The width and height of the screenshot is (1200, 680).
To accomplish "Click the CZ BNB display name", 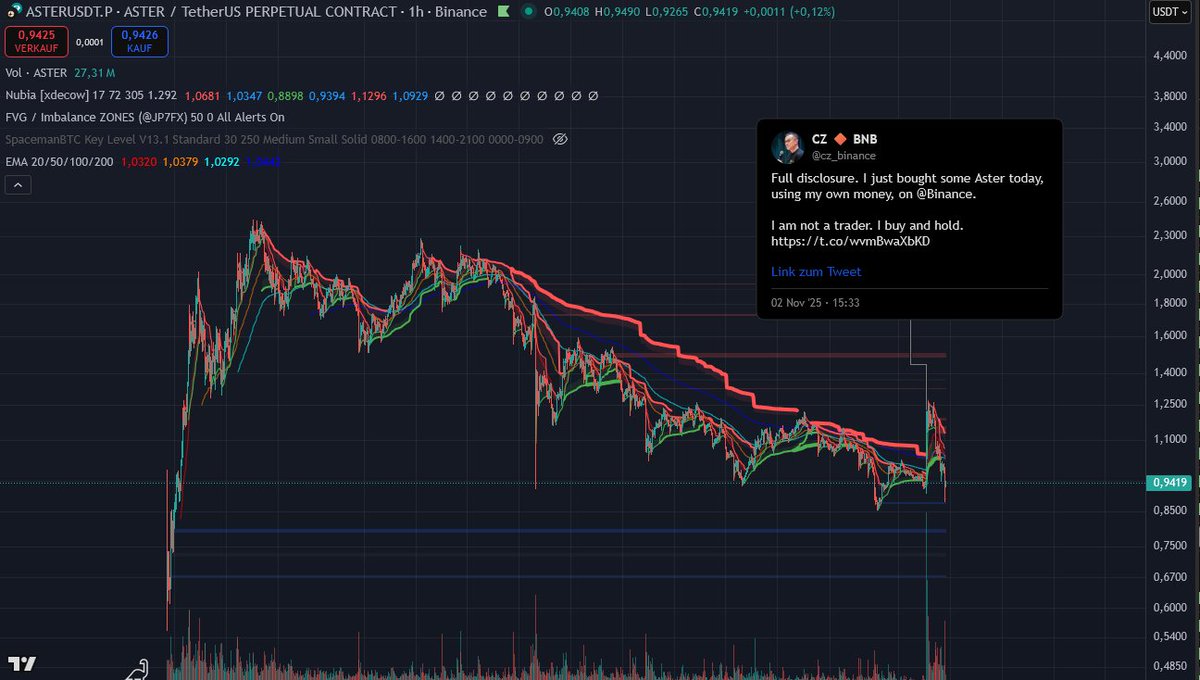I will [x=844, y=139].
